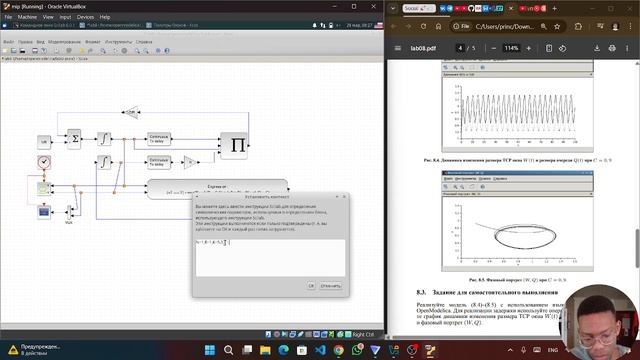Click Отменить in context dialog
Image resolution: width=640 pixels, height=360 pixels.
click(331, 286)
